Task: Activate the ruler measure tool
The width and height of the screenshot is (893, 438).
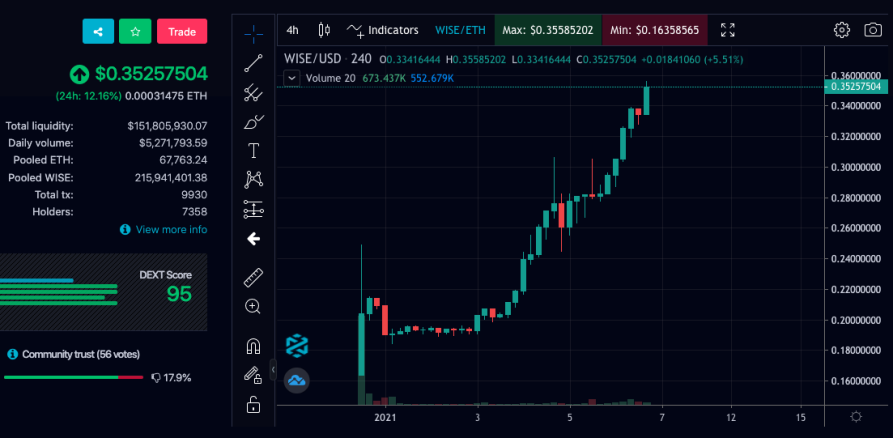Action: 253,277
